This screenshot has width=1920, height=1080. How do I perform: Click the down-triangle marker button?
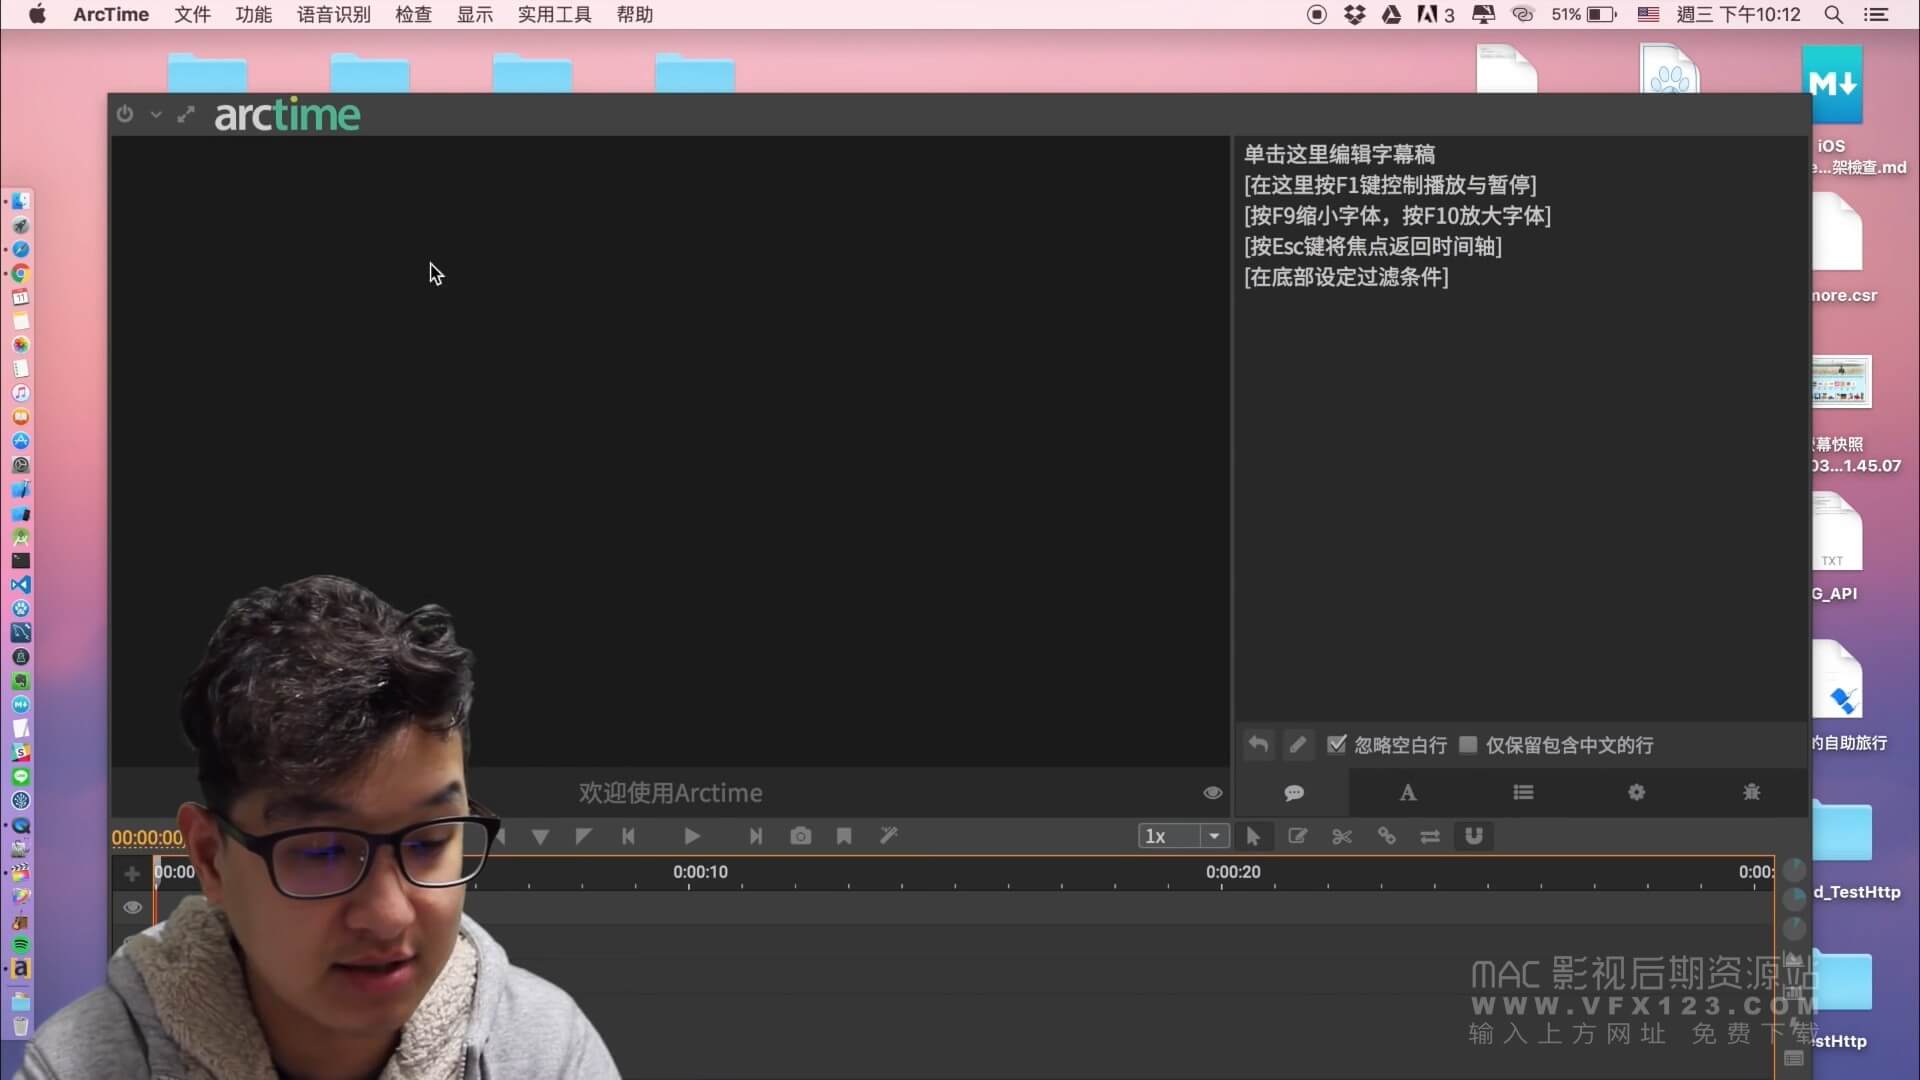point(540,837)
